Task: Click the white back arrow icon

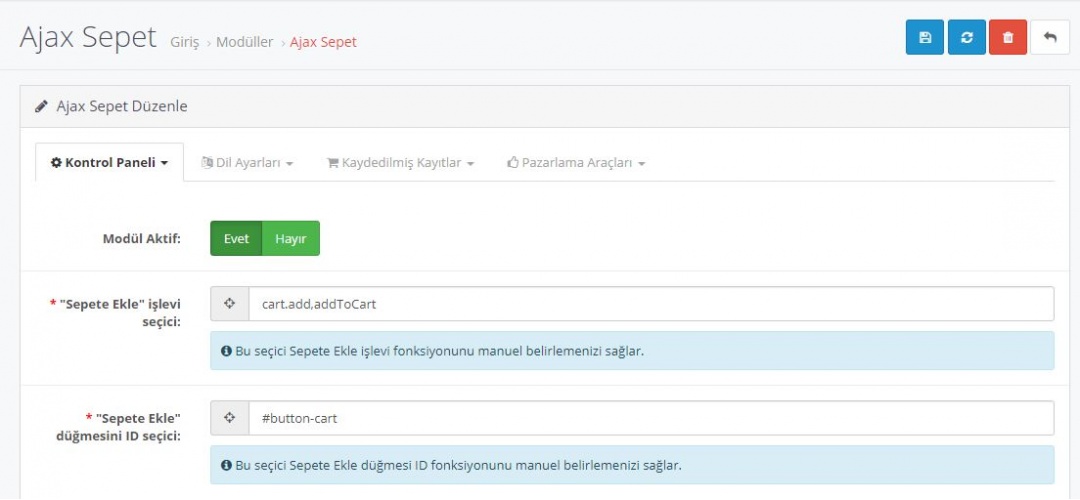Action: pos(1050,37)
